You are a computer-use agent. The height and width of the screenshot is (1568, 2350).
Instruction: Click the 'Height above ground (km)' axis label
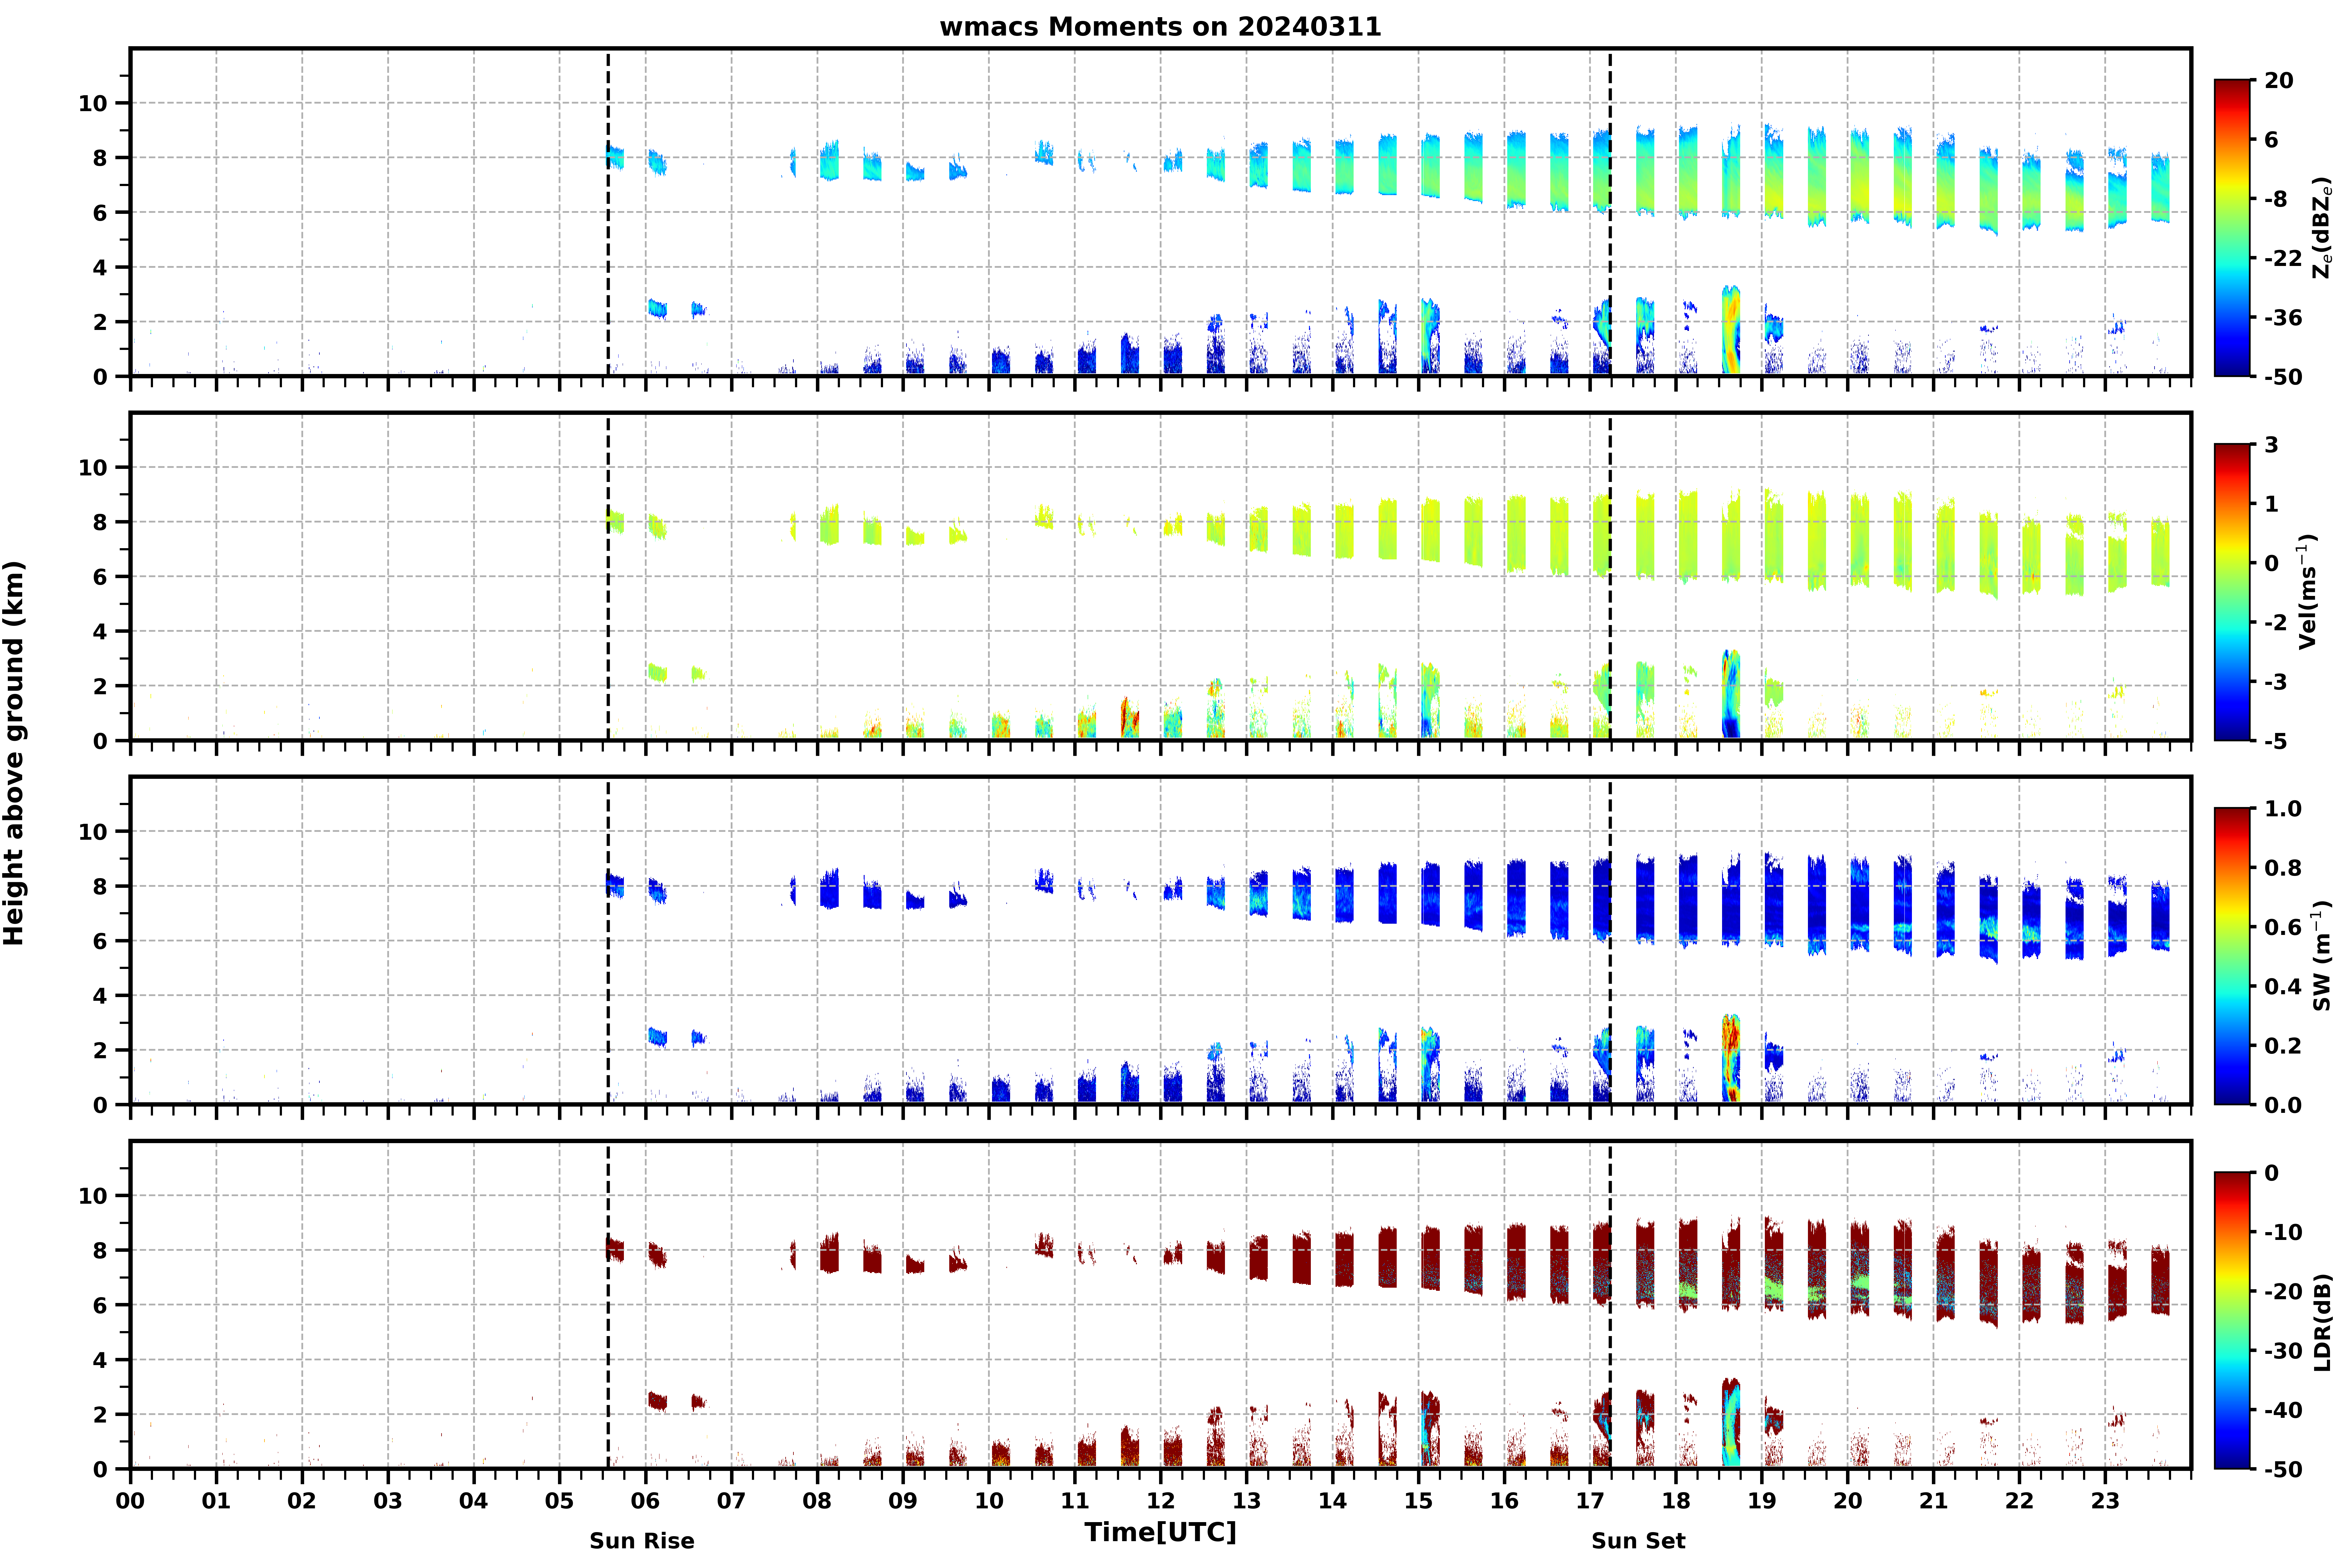pos(14,753)
